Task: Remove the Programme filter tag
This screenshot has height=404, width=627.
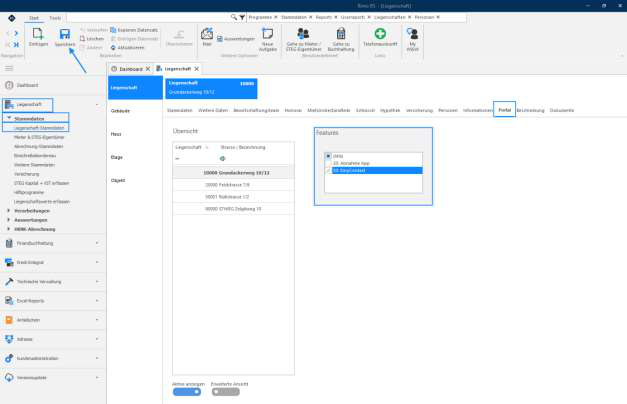Action: (276, 17)
